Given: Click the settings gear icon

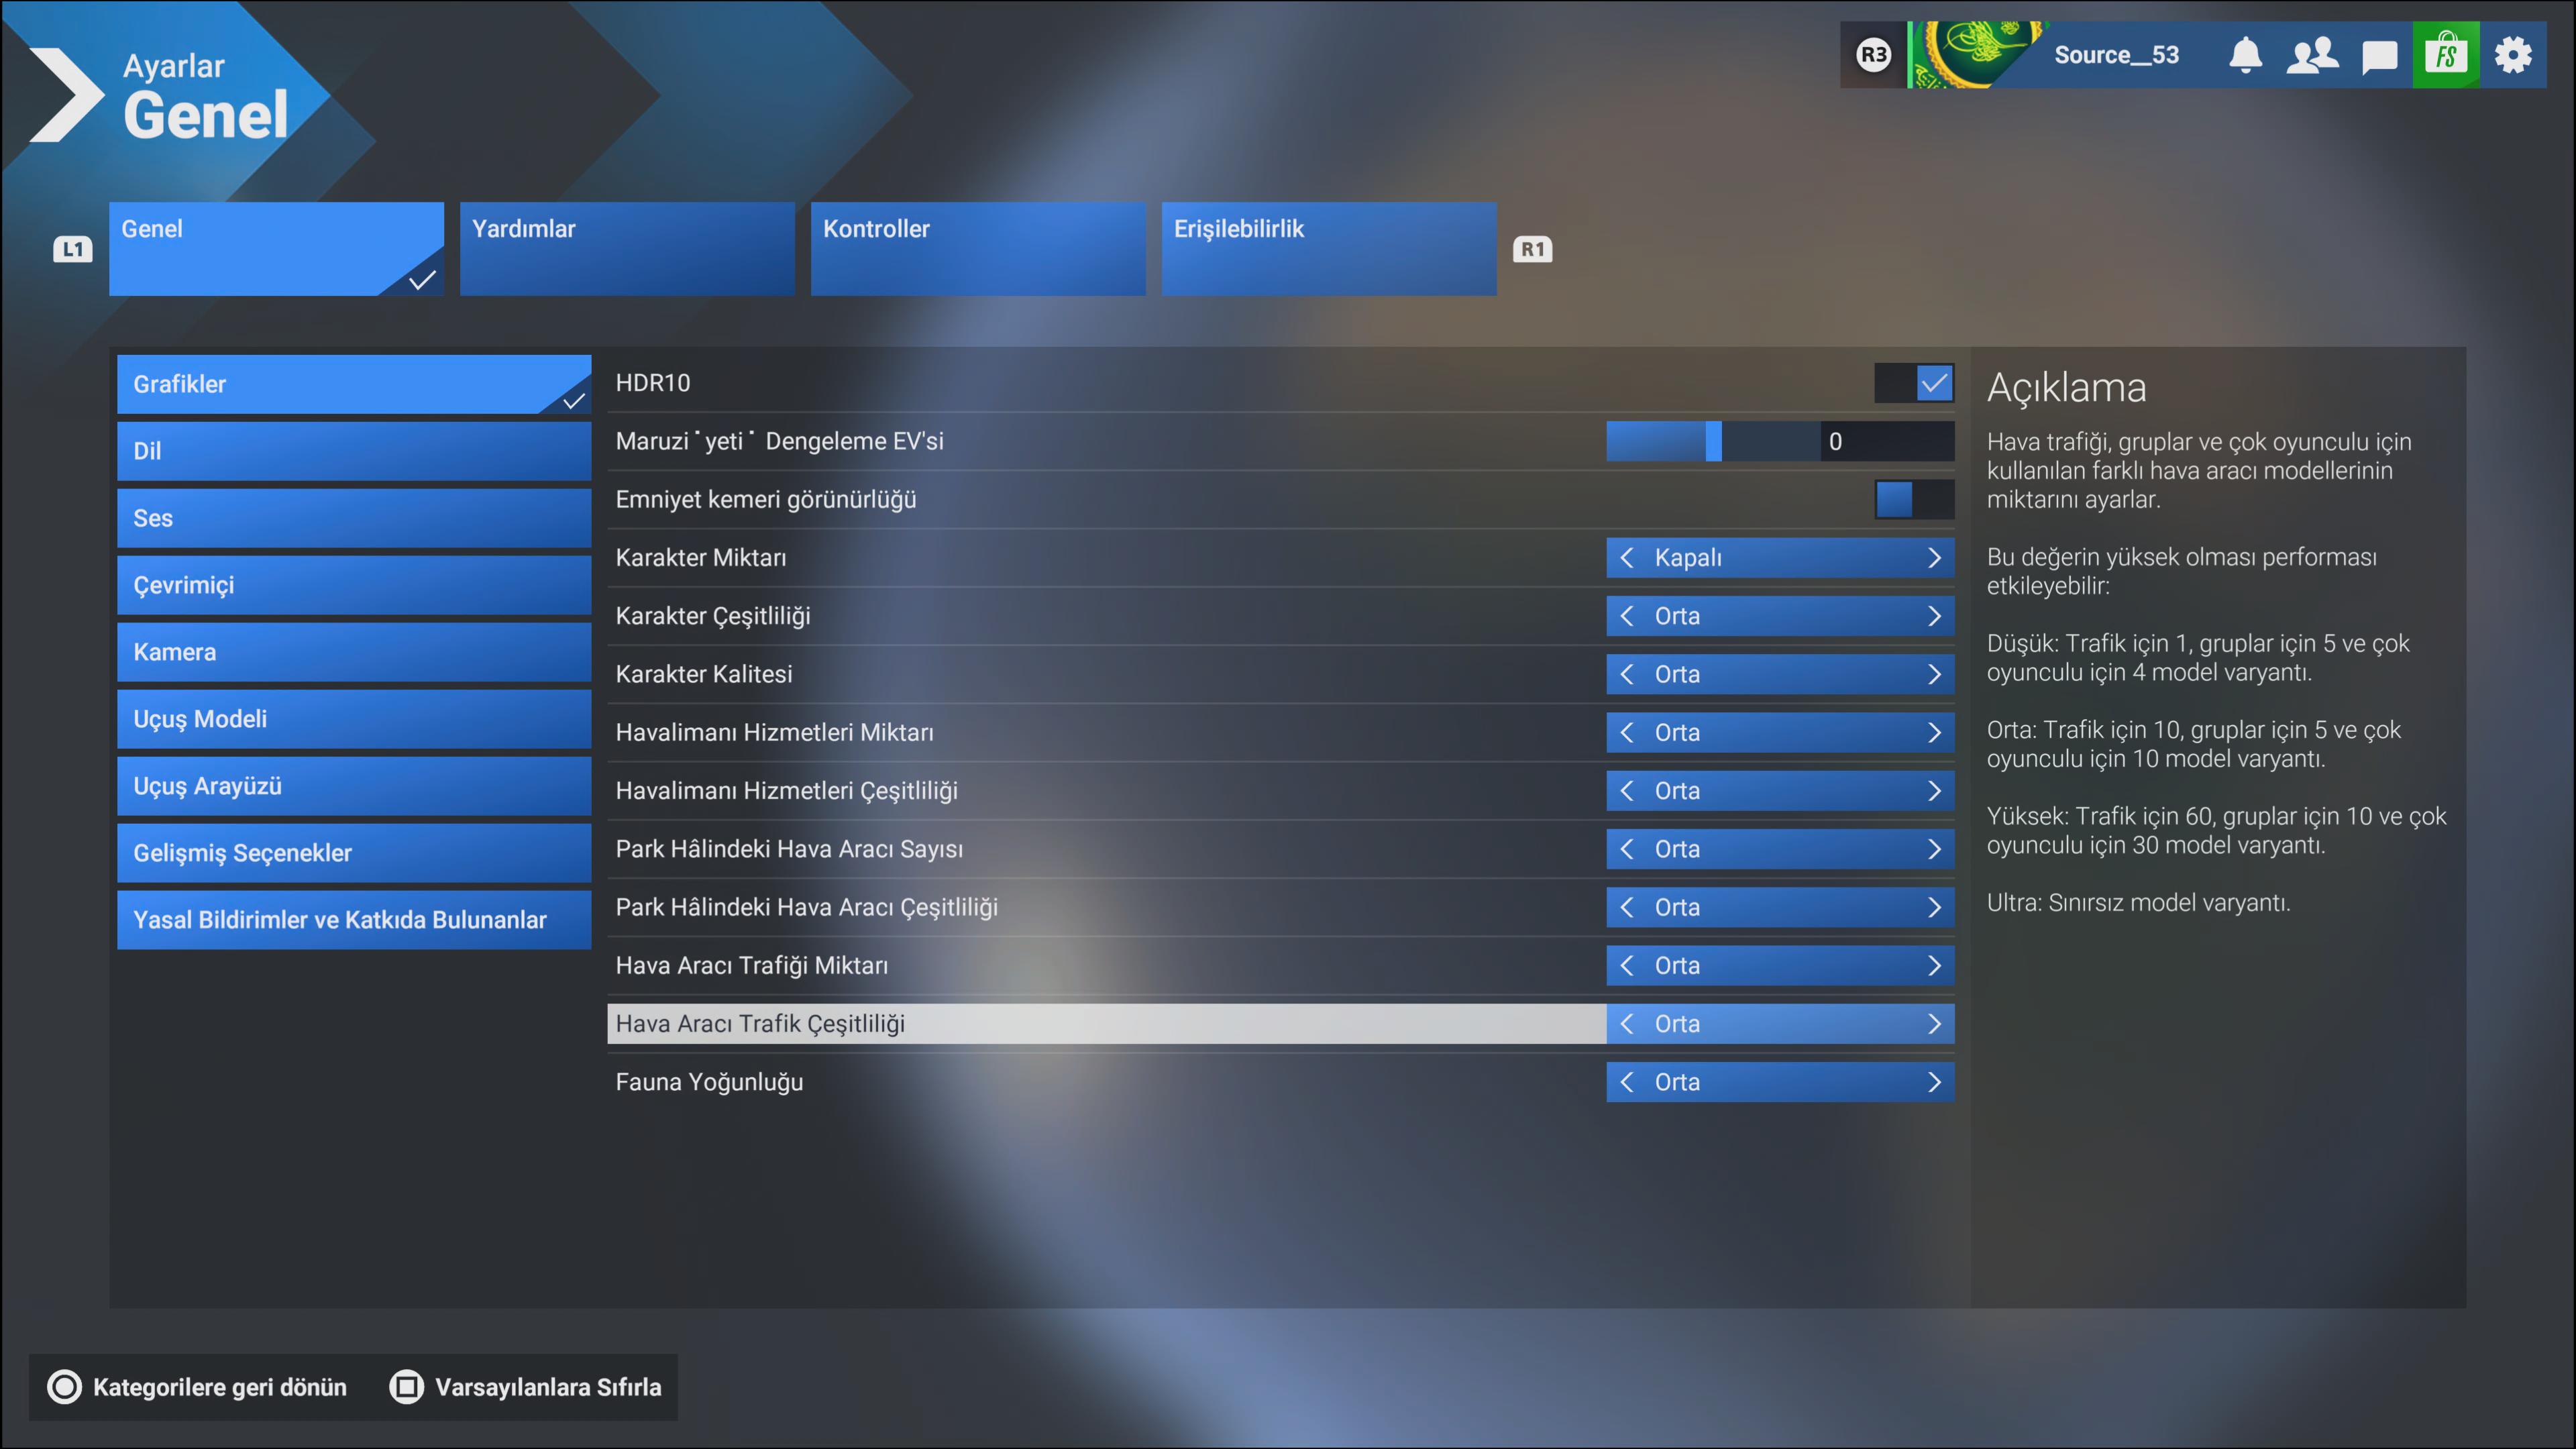Looking at the screenshot, I should 2512,55.
